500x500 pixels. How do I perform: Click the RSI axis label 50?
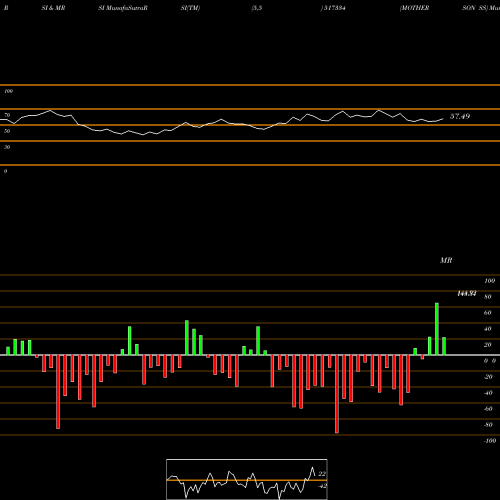pyautogui.click(x=7, y=131)
